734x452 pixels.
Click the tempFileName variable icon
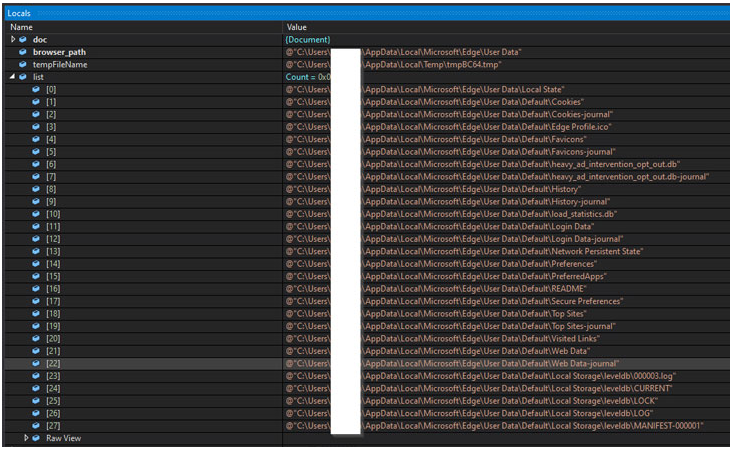[x=23, y=65]
